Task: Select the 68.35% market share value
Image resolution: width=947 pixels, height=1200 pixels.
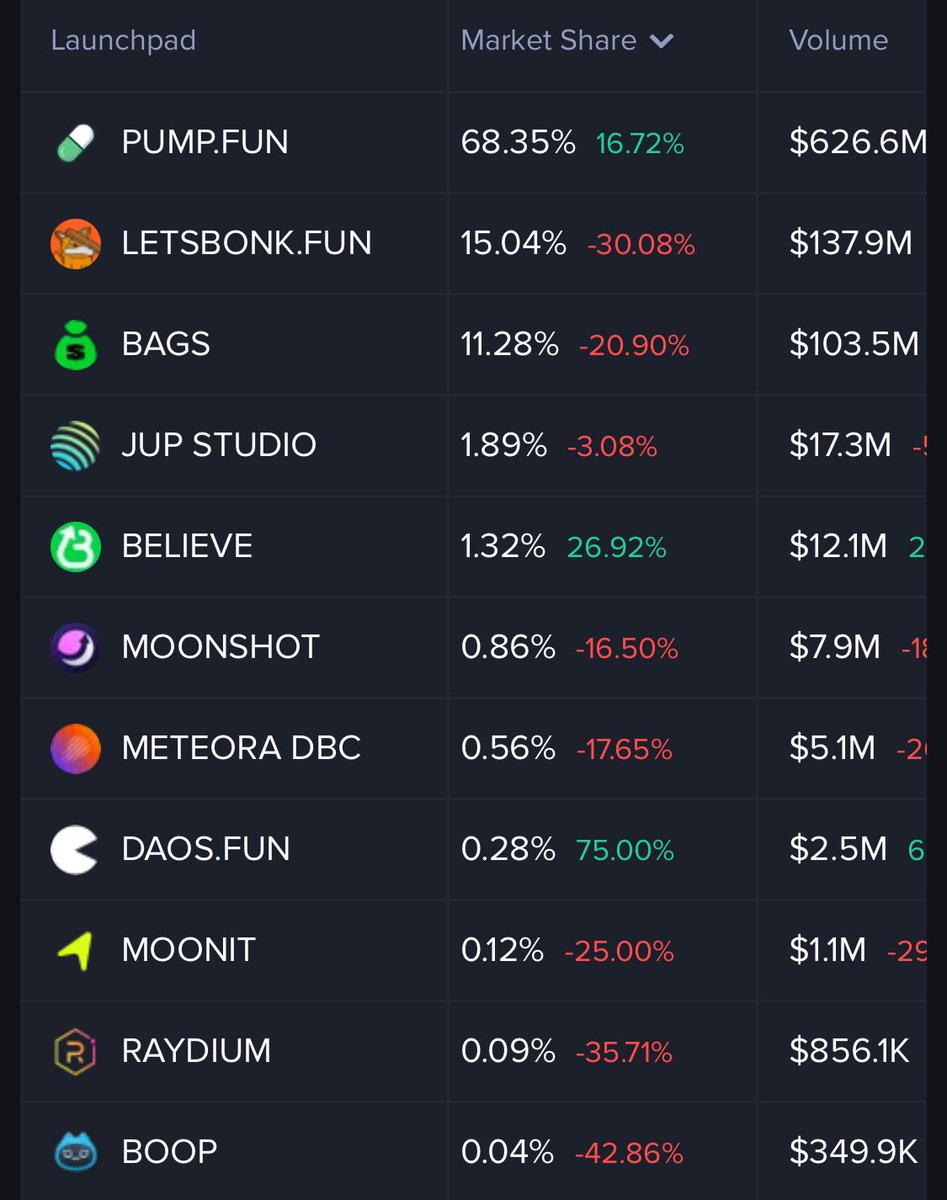Action: tap(518, 142)
